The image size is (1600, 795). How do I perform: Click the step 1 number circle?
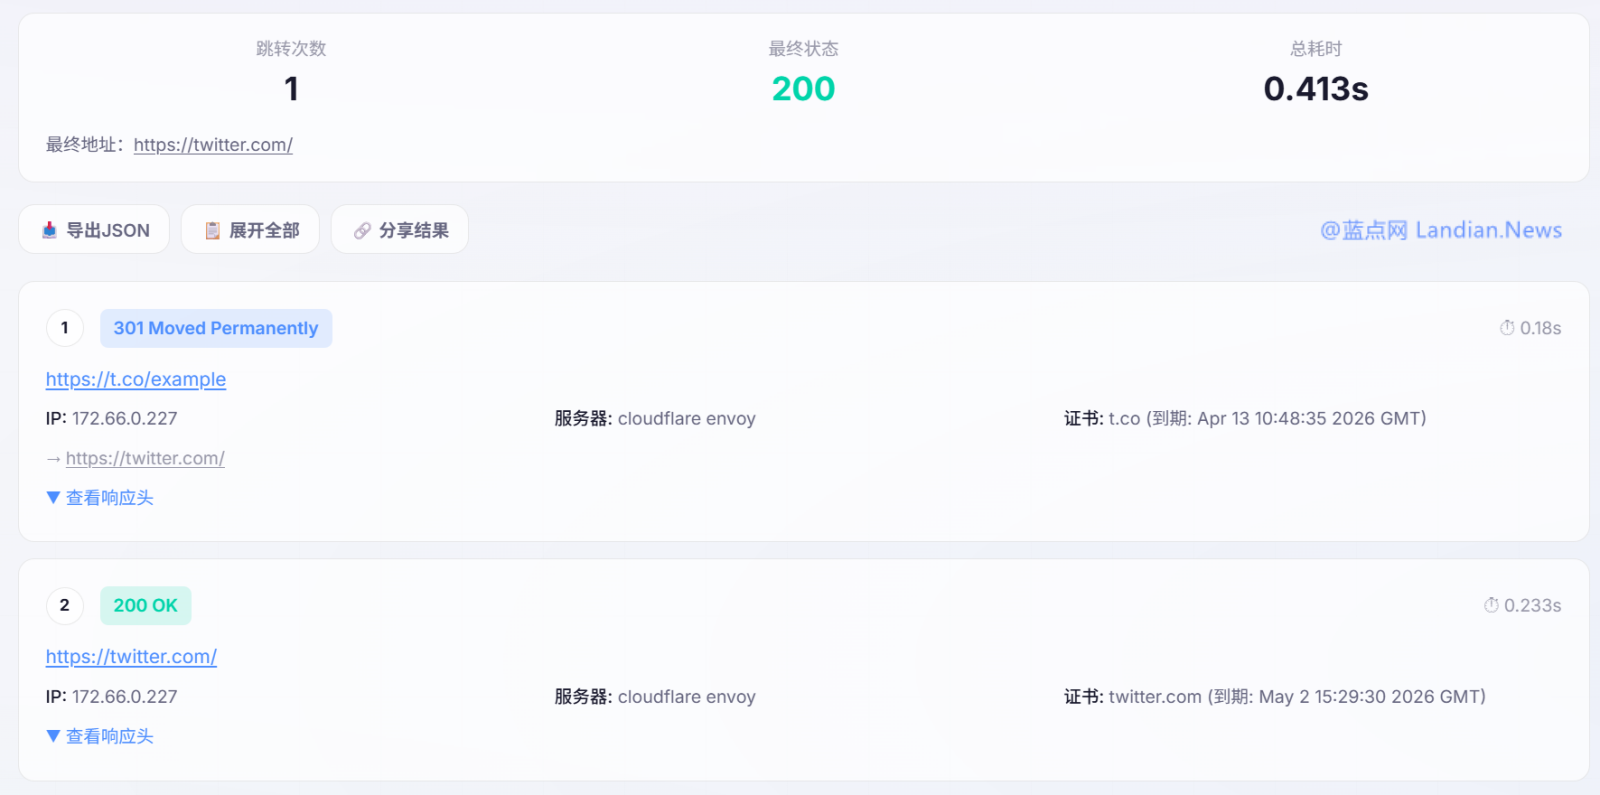pyautogui.click(x=65, y=328)
